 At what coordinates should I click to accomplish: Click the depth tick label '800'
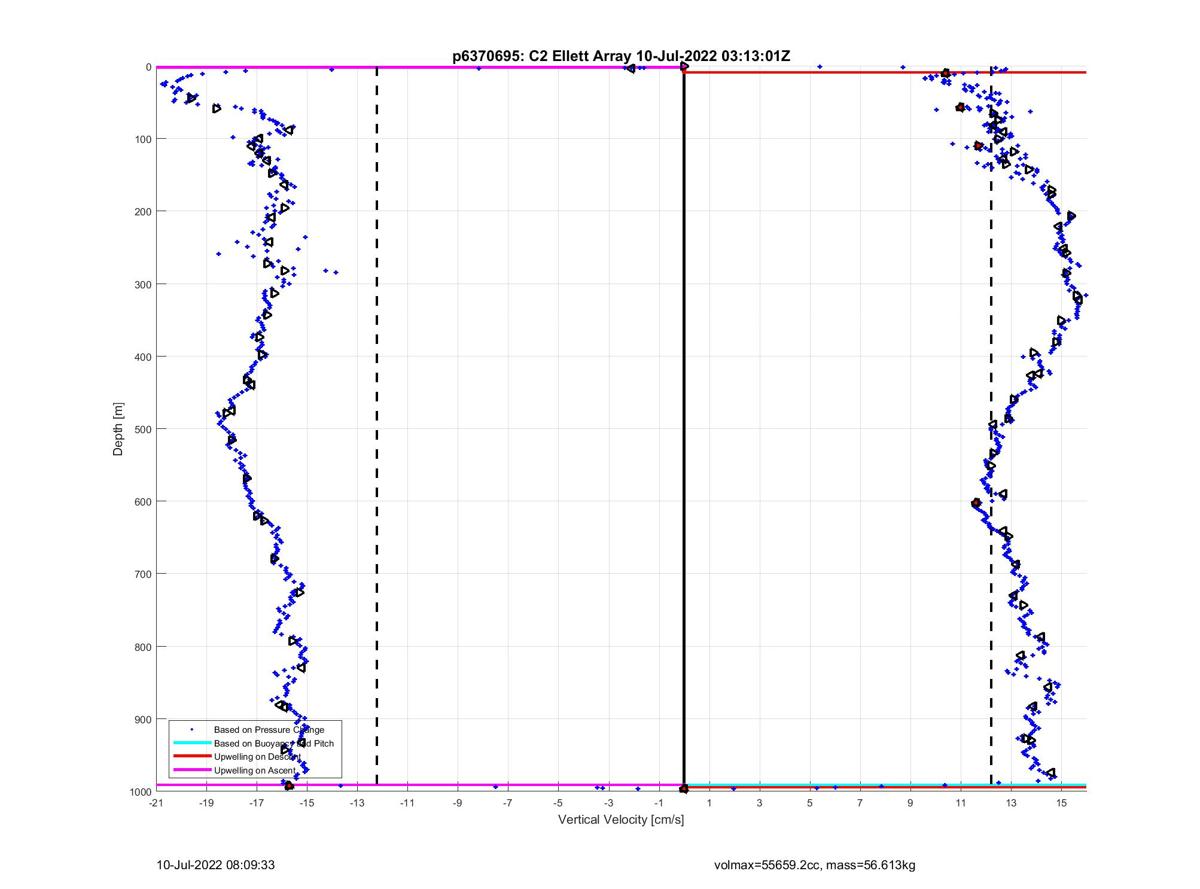[143, 647]
